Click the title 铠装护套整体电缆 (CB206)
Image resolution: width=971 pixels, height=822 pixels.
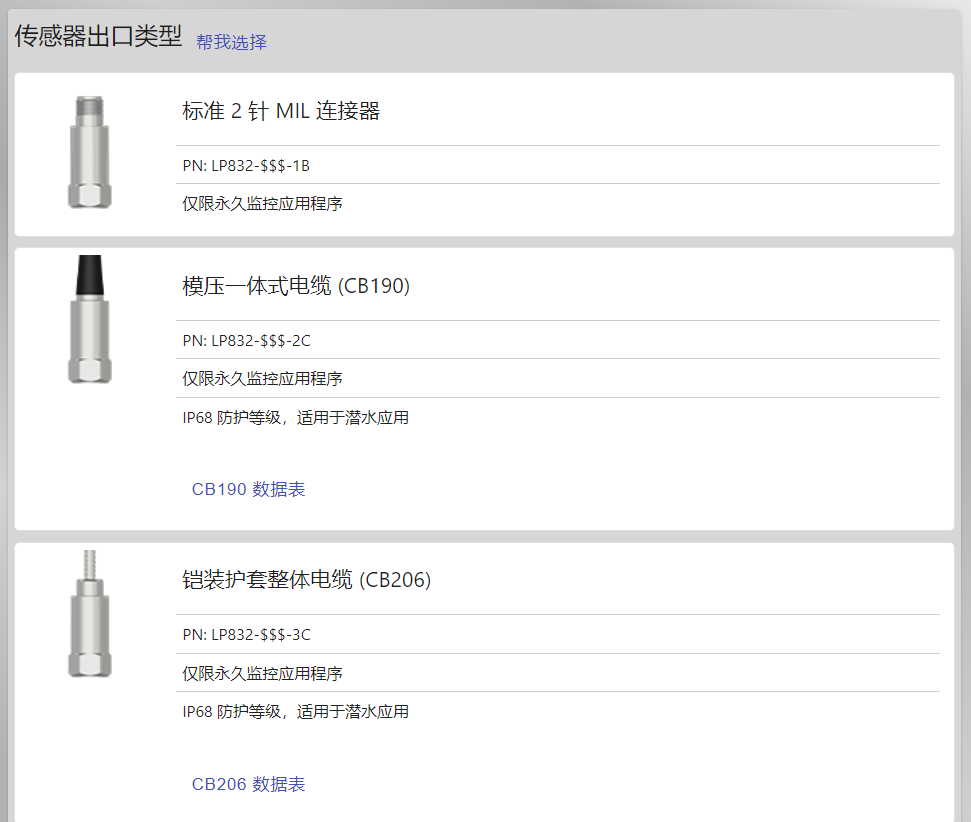[307, 580]
